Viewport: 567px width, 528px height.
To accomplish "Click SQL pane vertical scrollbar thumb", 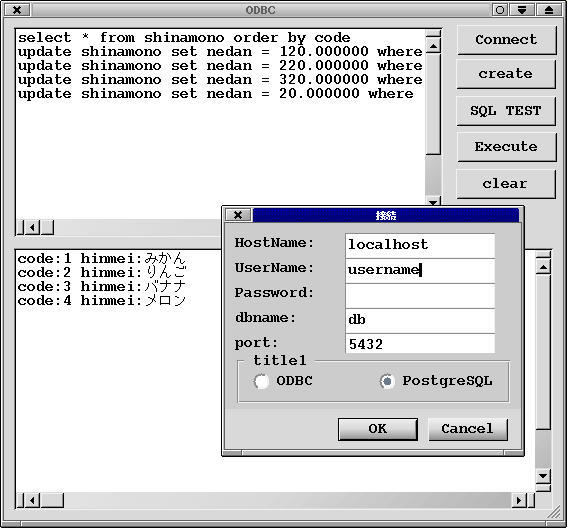I will 433,104.
